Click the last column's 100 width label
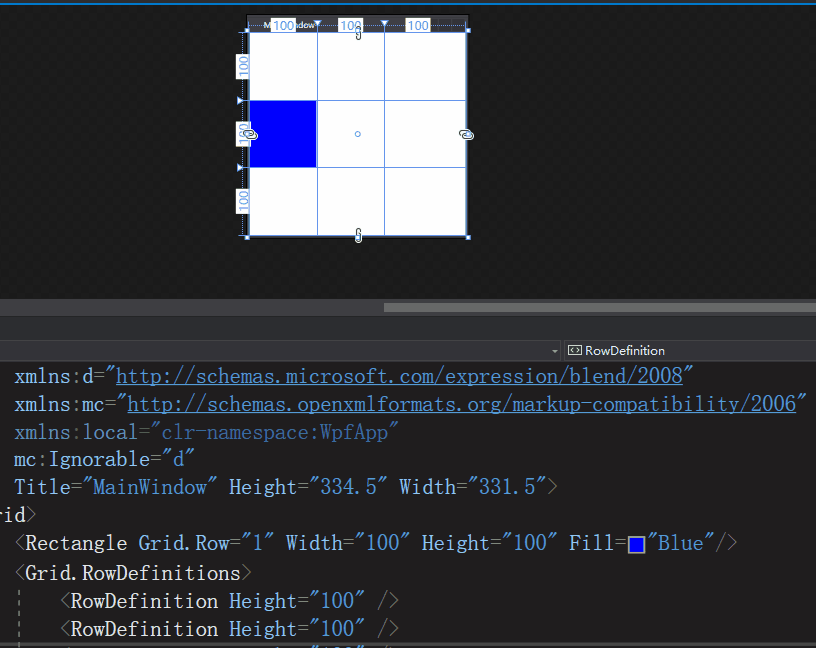Image resolution: width=816 pixels, height=648 pixels. click(418, 25)
